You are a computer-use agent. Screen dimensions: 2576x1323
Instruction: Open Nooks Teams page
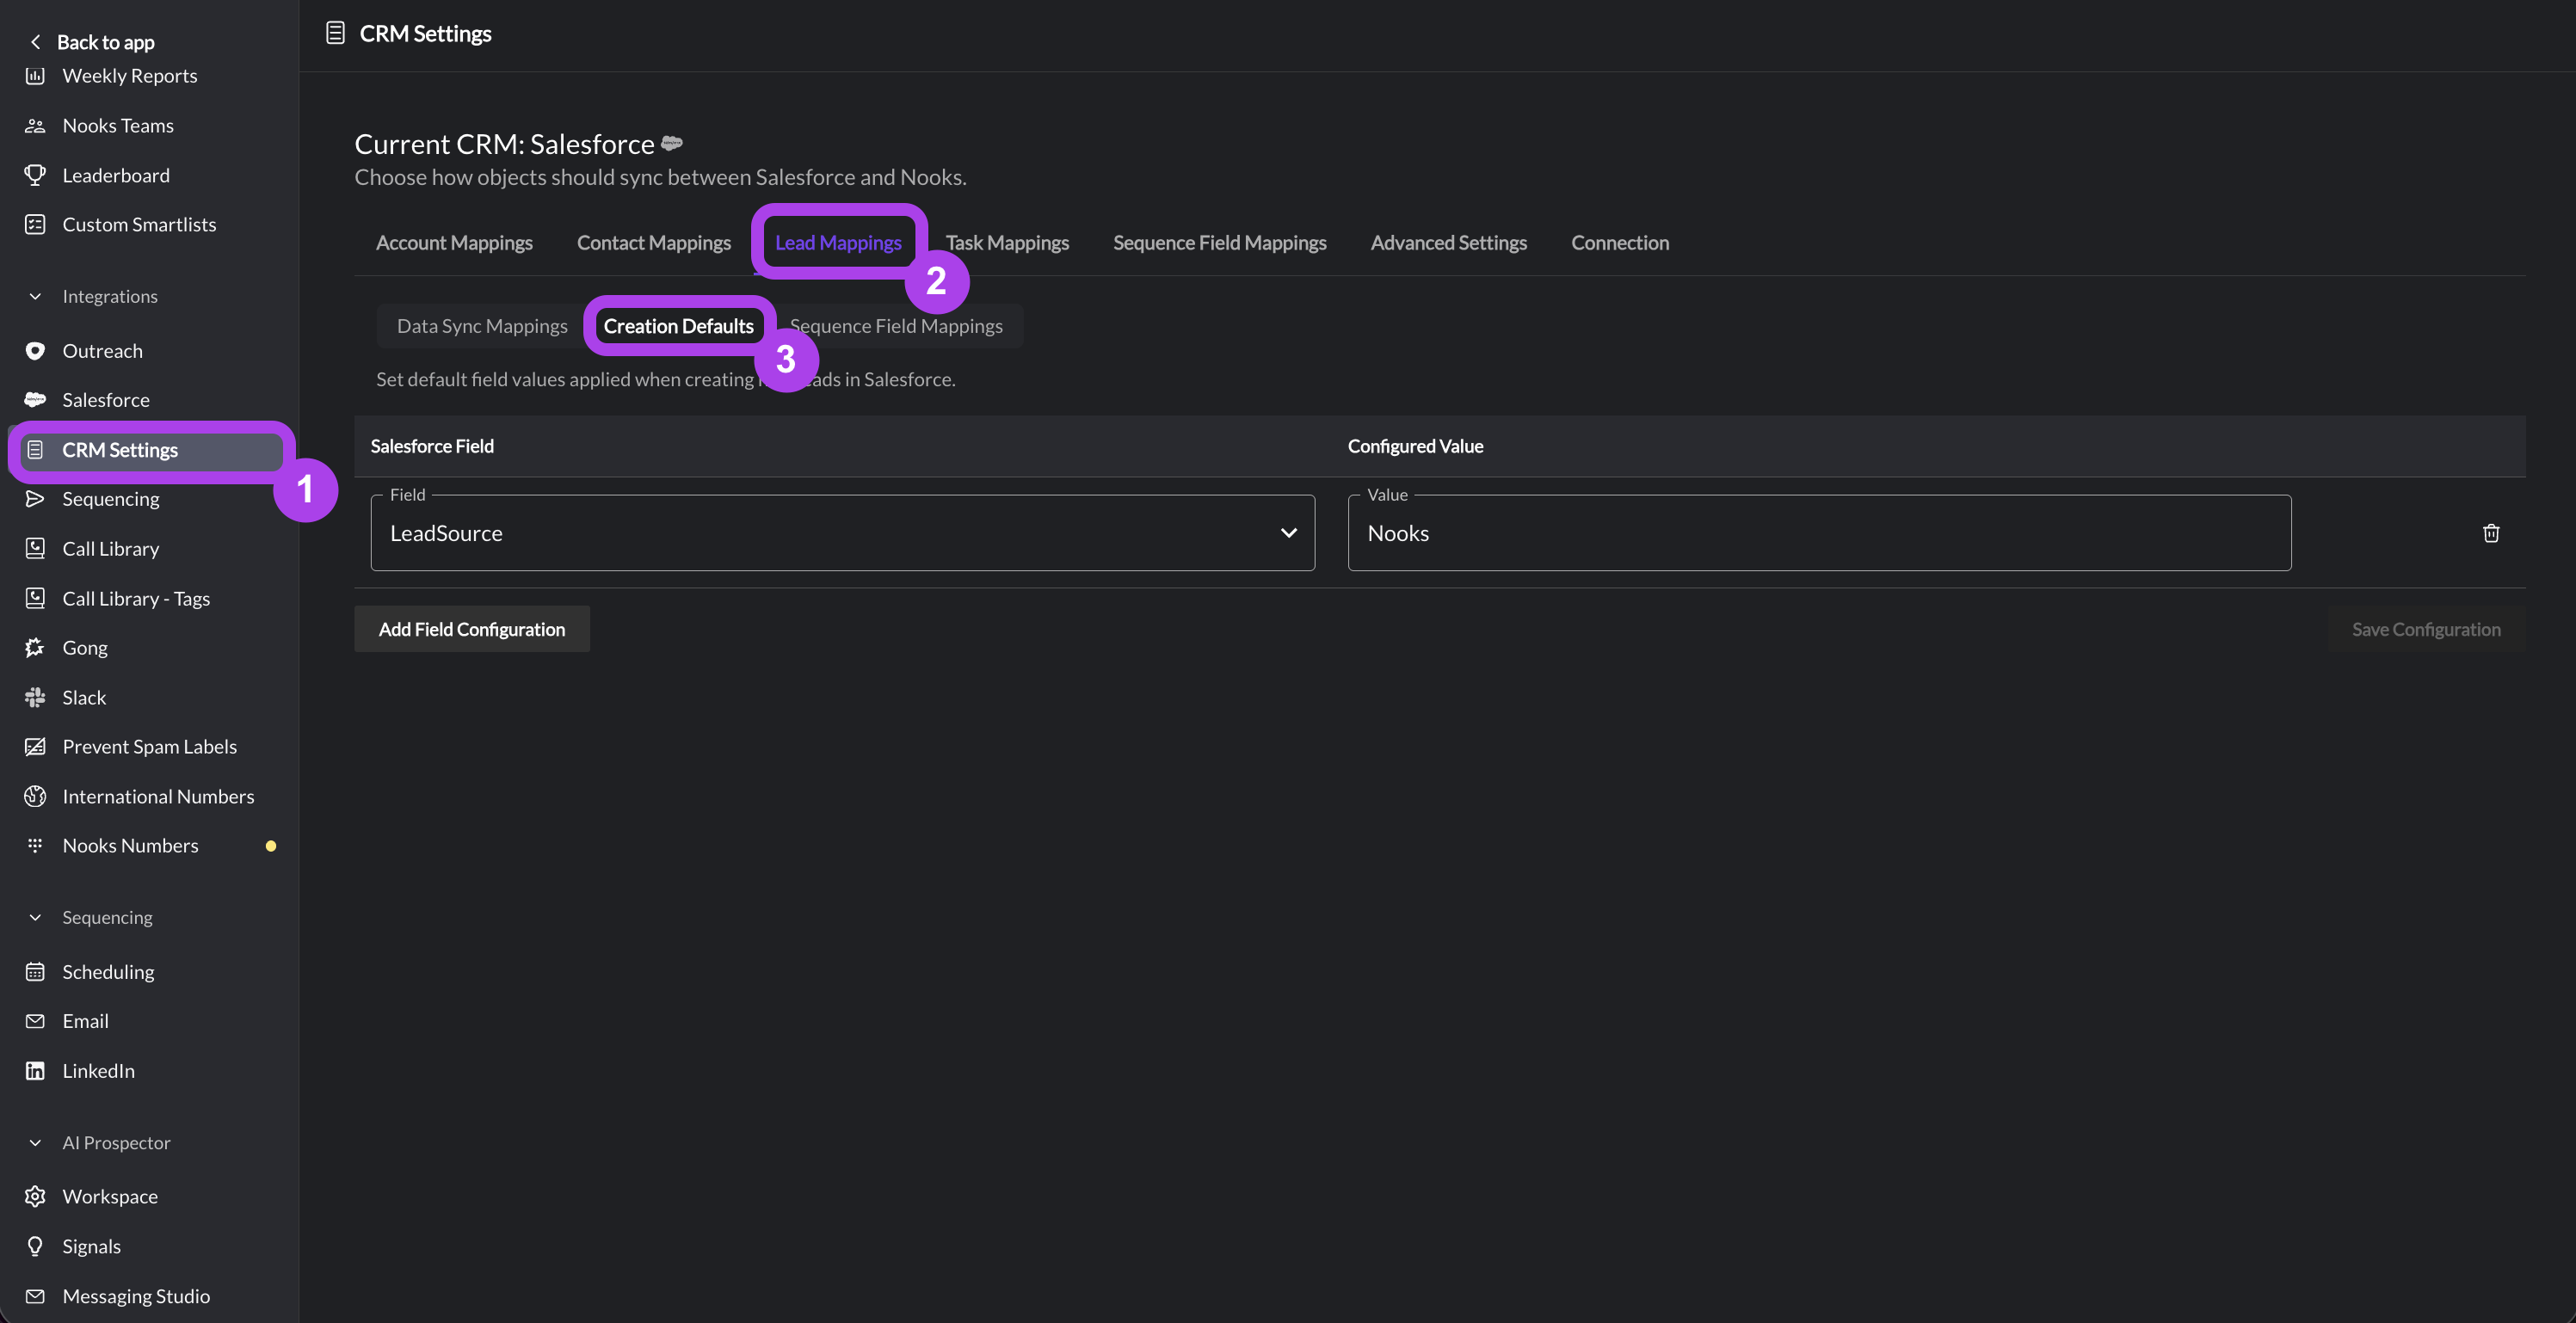pyautogui.click(x=118, y=126)
